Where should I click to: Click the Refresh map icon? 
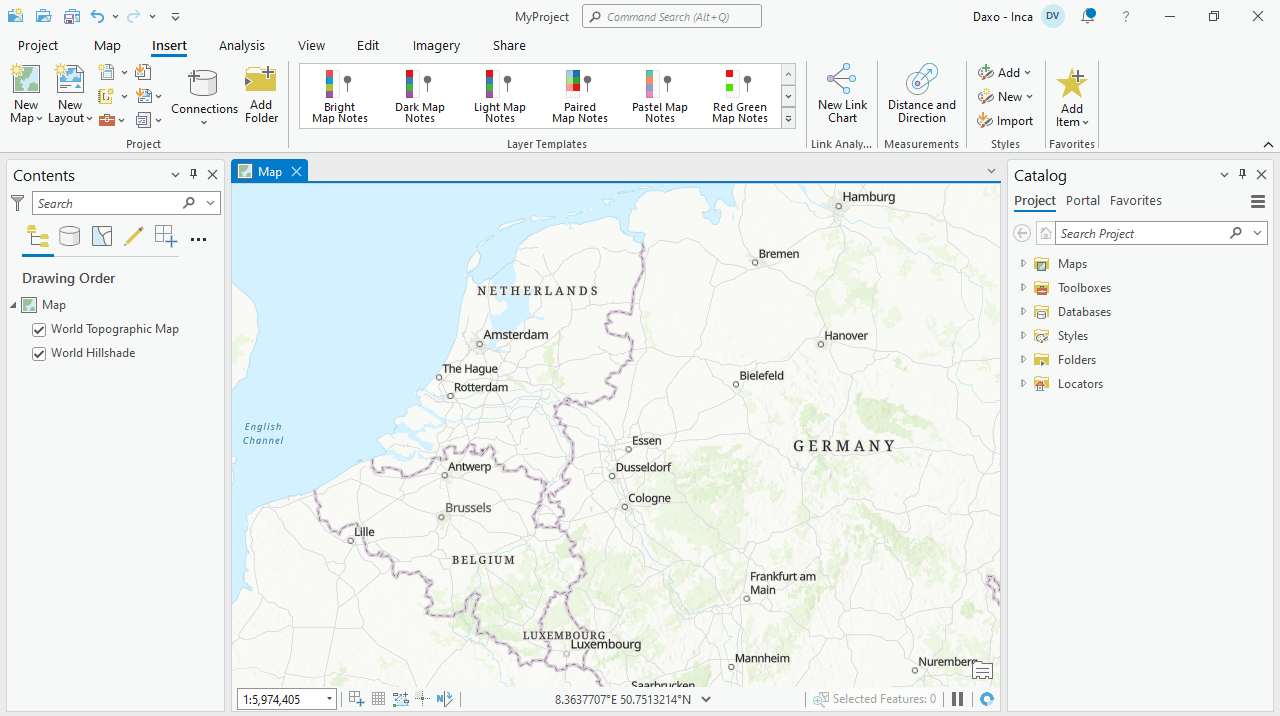coord(987,699)
